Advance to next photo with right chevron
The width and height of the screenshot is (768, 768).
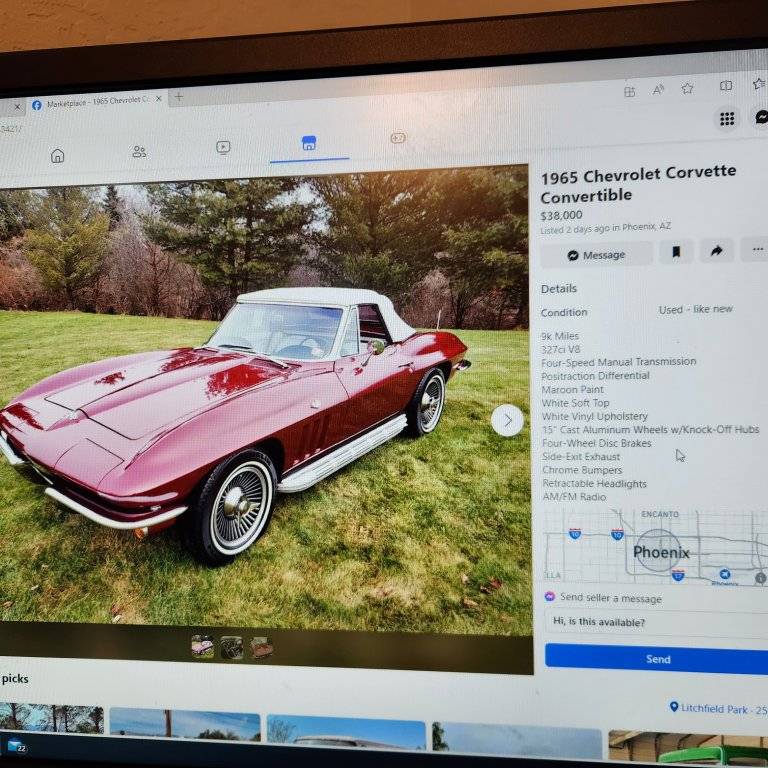[x=507, y=420]
